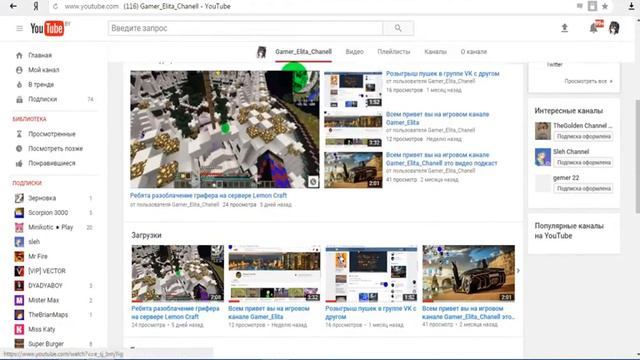
Task: Click the Главная home icon
Action: point(19,55)
